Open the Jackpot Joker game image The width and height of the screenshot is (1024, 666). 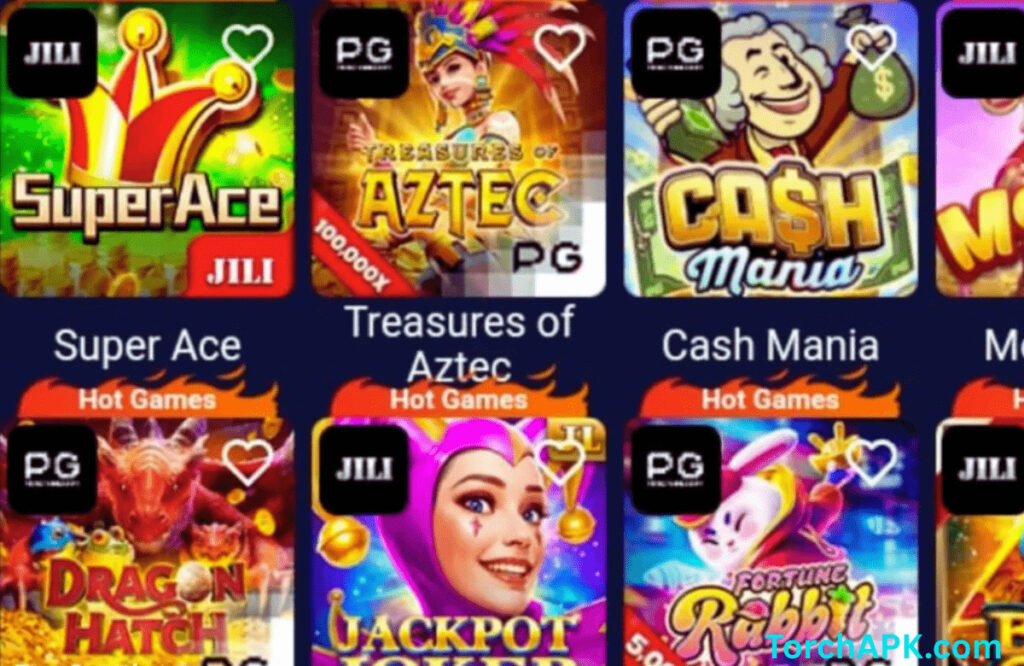coord(458,542)
